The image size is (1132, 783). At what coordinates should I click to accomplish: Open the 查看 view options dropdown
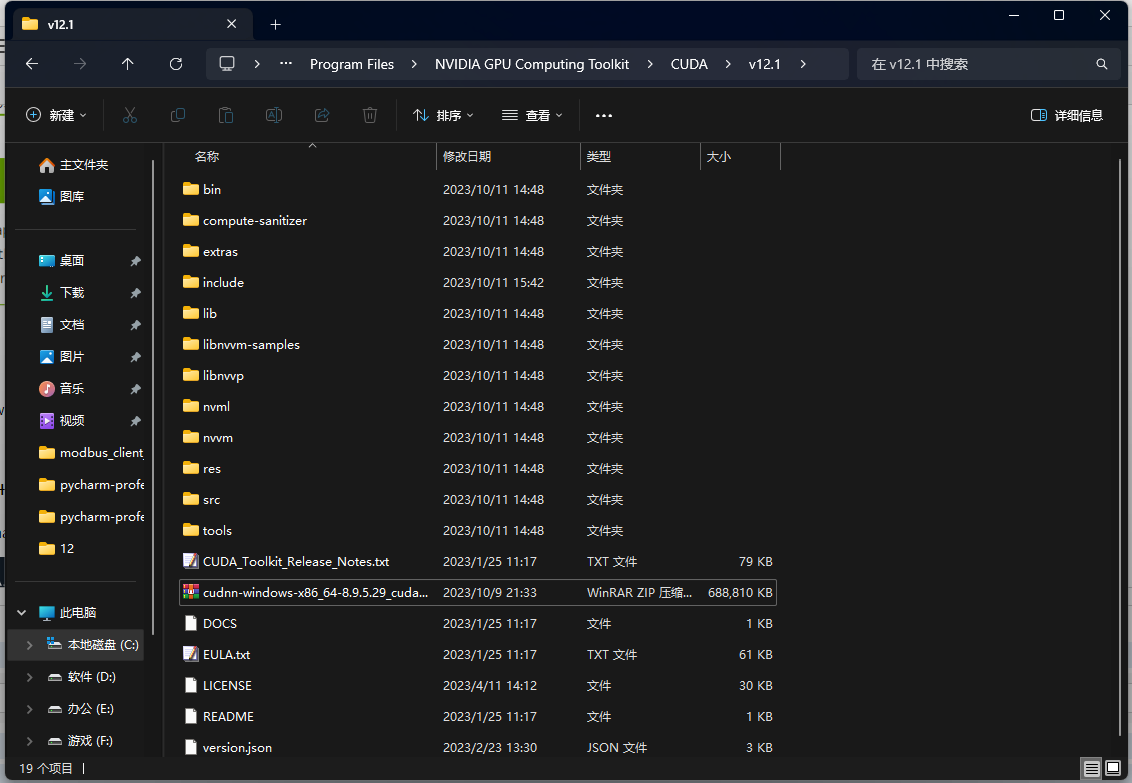click(x=533, y=114)
